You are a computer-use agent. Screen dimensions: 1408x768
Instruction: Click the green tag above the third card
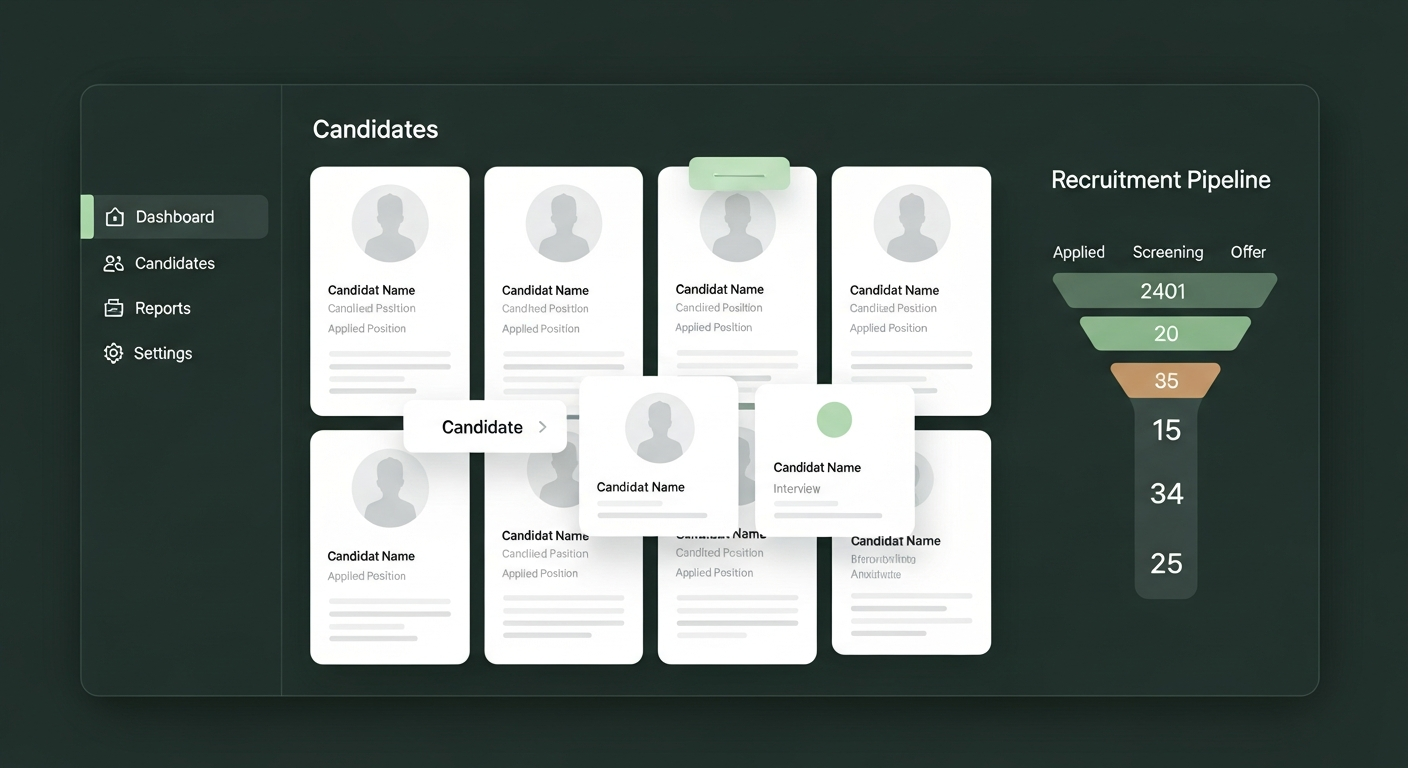[739, 174]
